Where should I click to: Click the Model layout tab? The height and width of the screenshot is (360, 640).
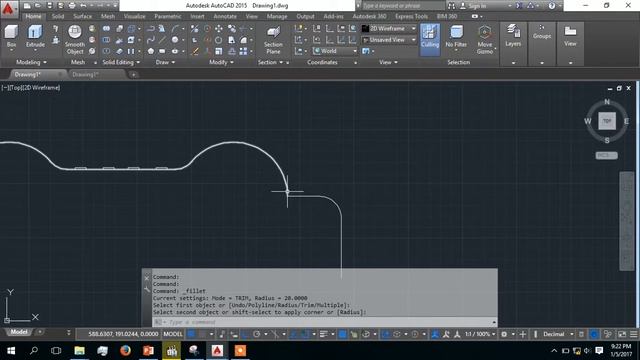(19, 332)
